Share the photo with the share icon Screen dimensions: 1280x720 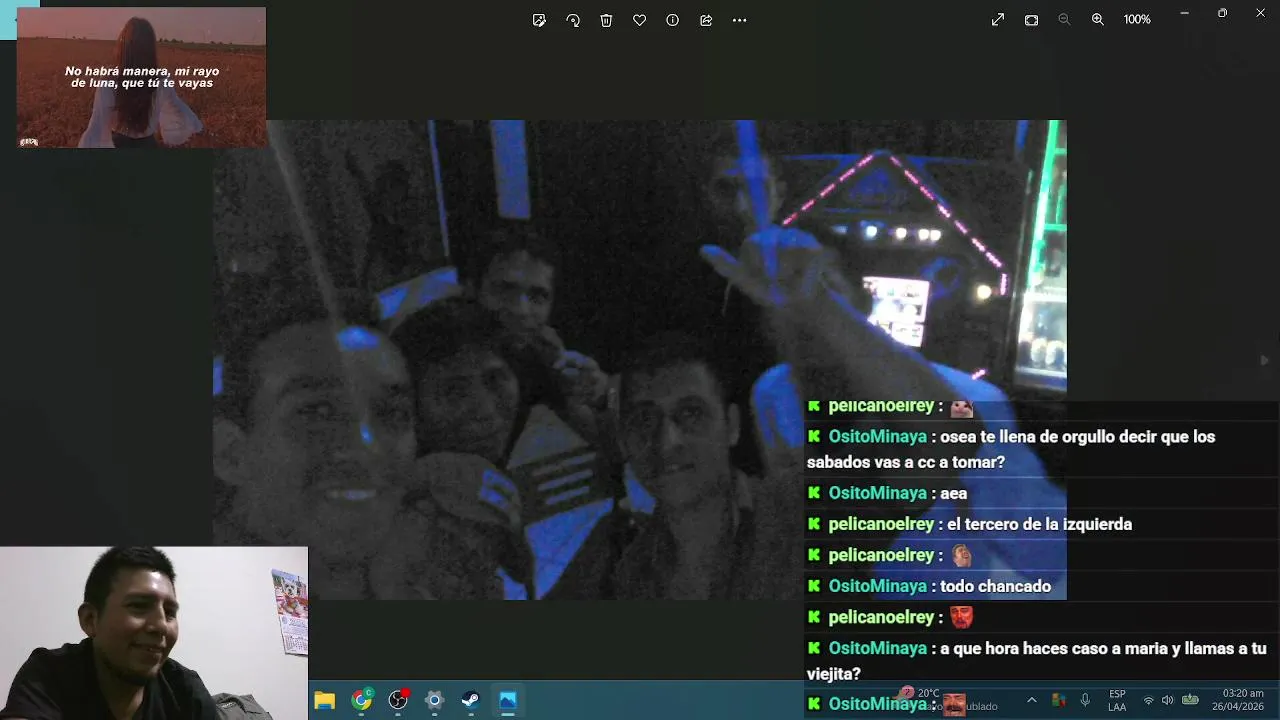[706, 20]
